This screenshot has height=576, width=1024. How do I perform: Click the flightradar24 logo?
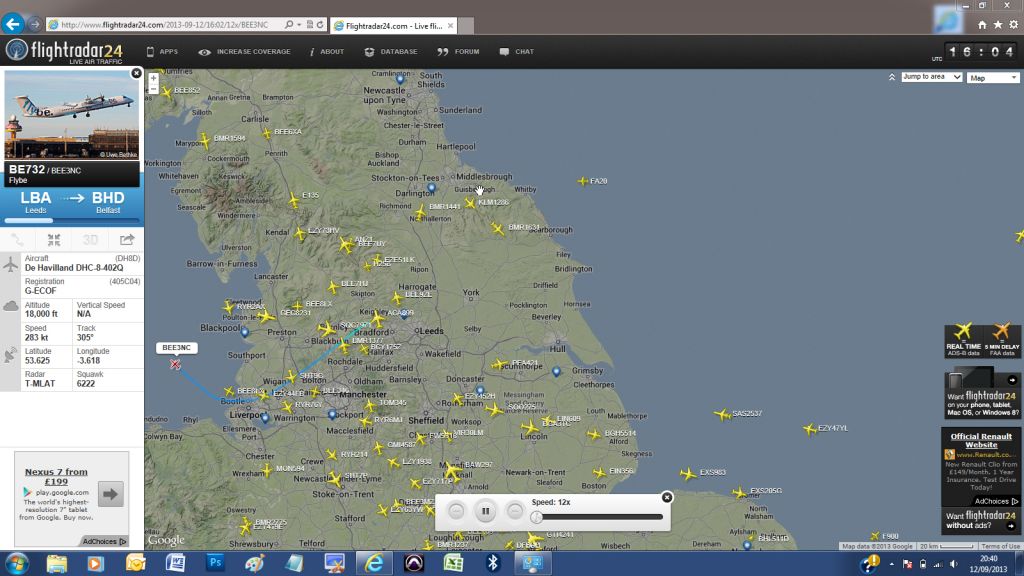(x=64, y=51)
